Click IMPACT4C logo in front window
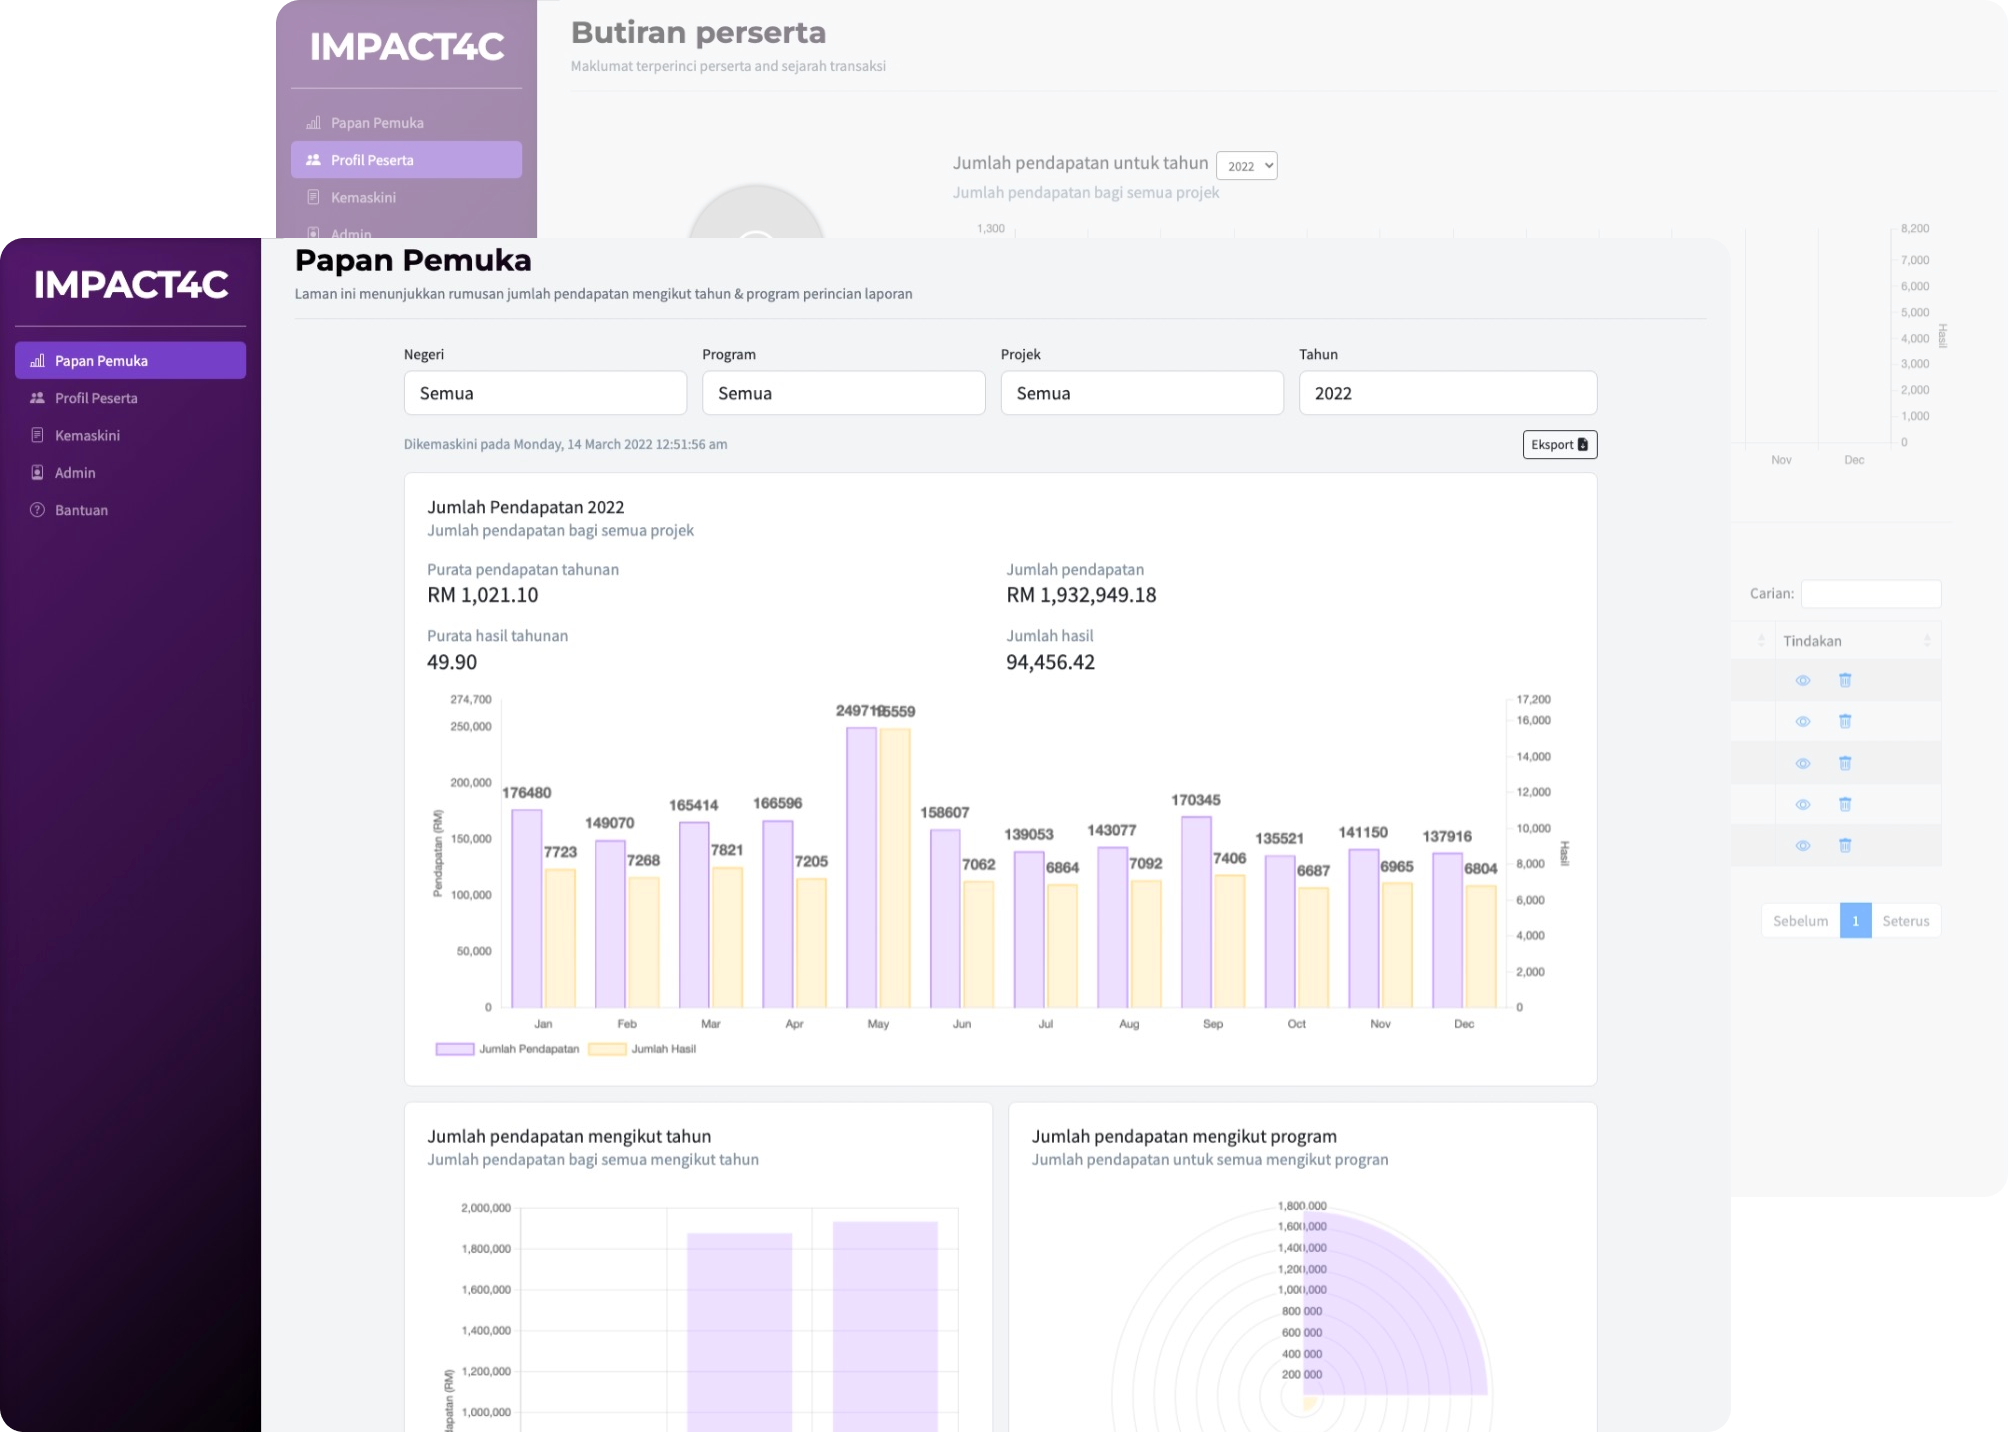This screenshot has width=2008, height=1432. 131,285
